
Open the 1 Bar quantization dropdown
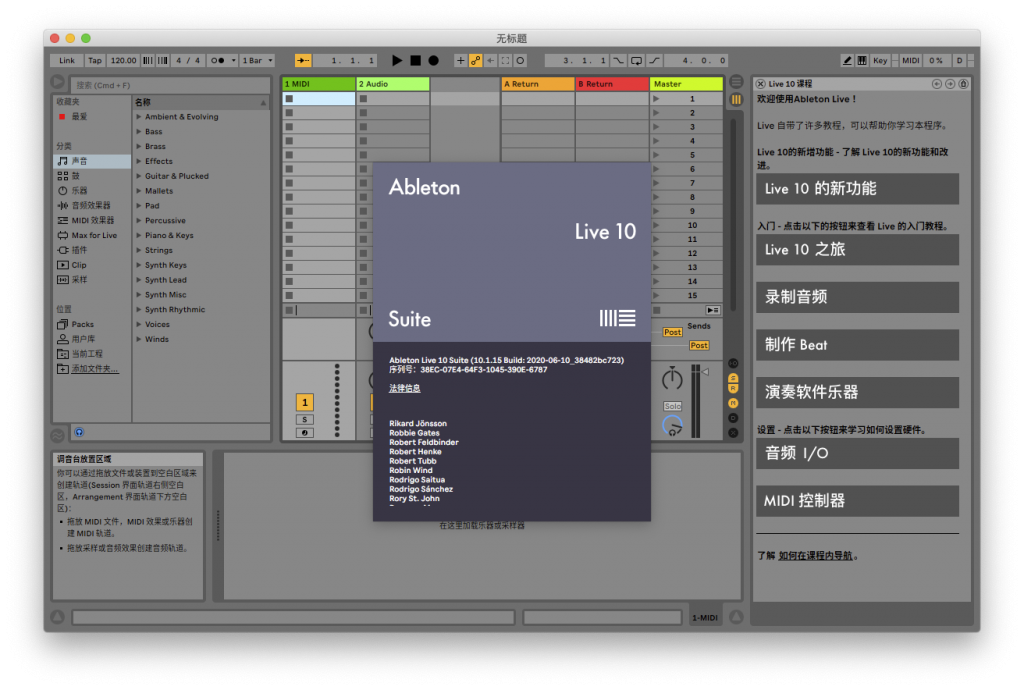[x=257, y=60]
